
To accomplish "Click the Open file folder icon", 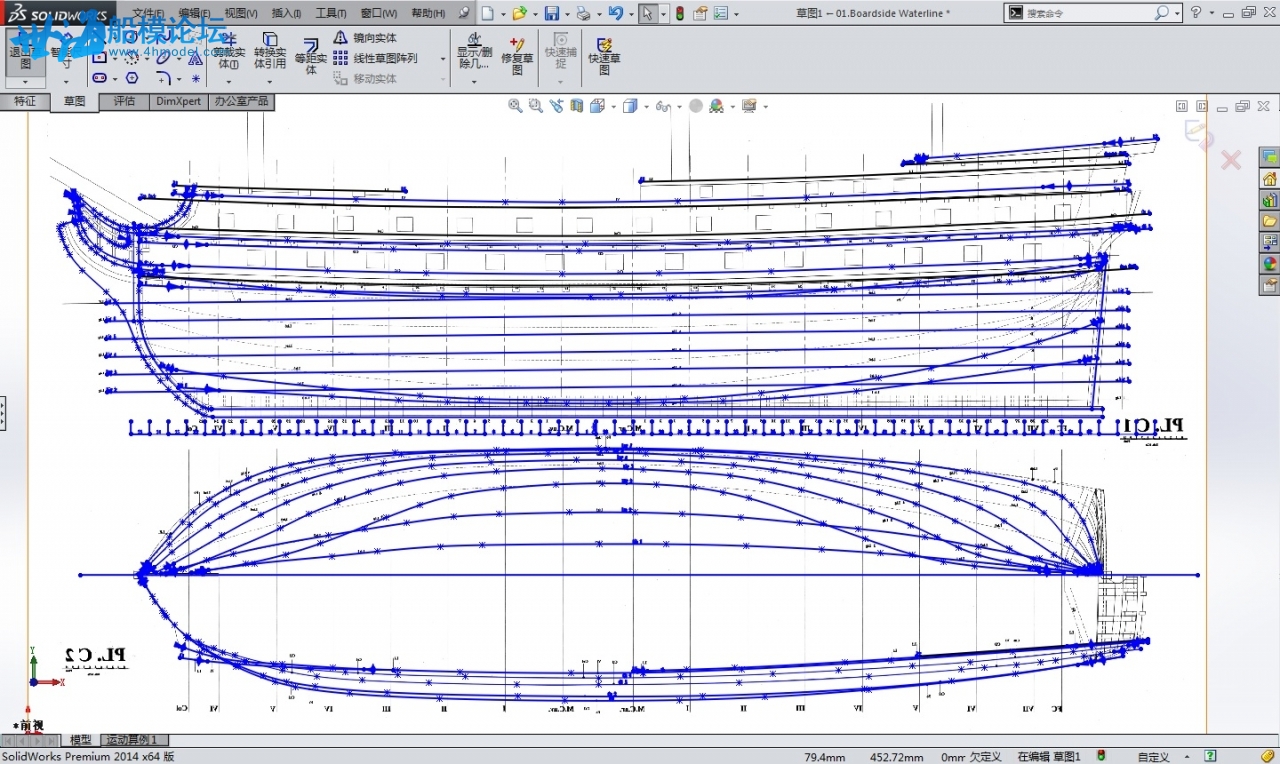I will pos(520,13).
